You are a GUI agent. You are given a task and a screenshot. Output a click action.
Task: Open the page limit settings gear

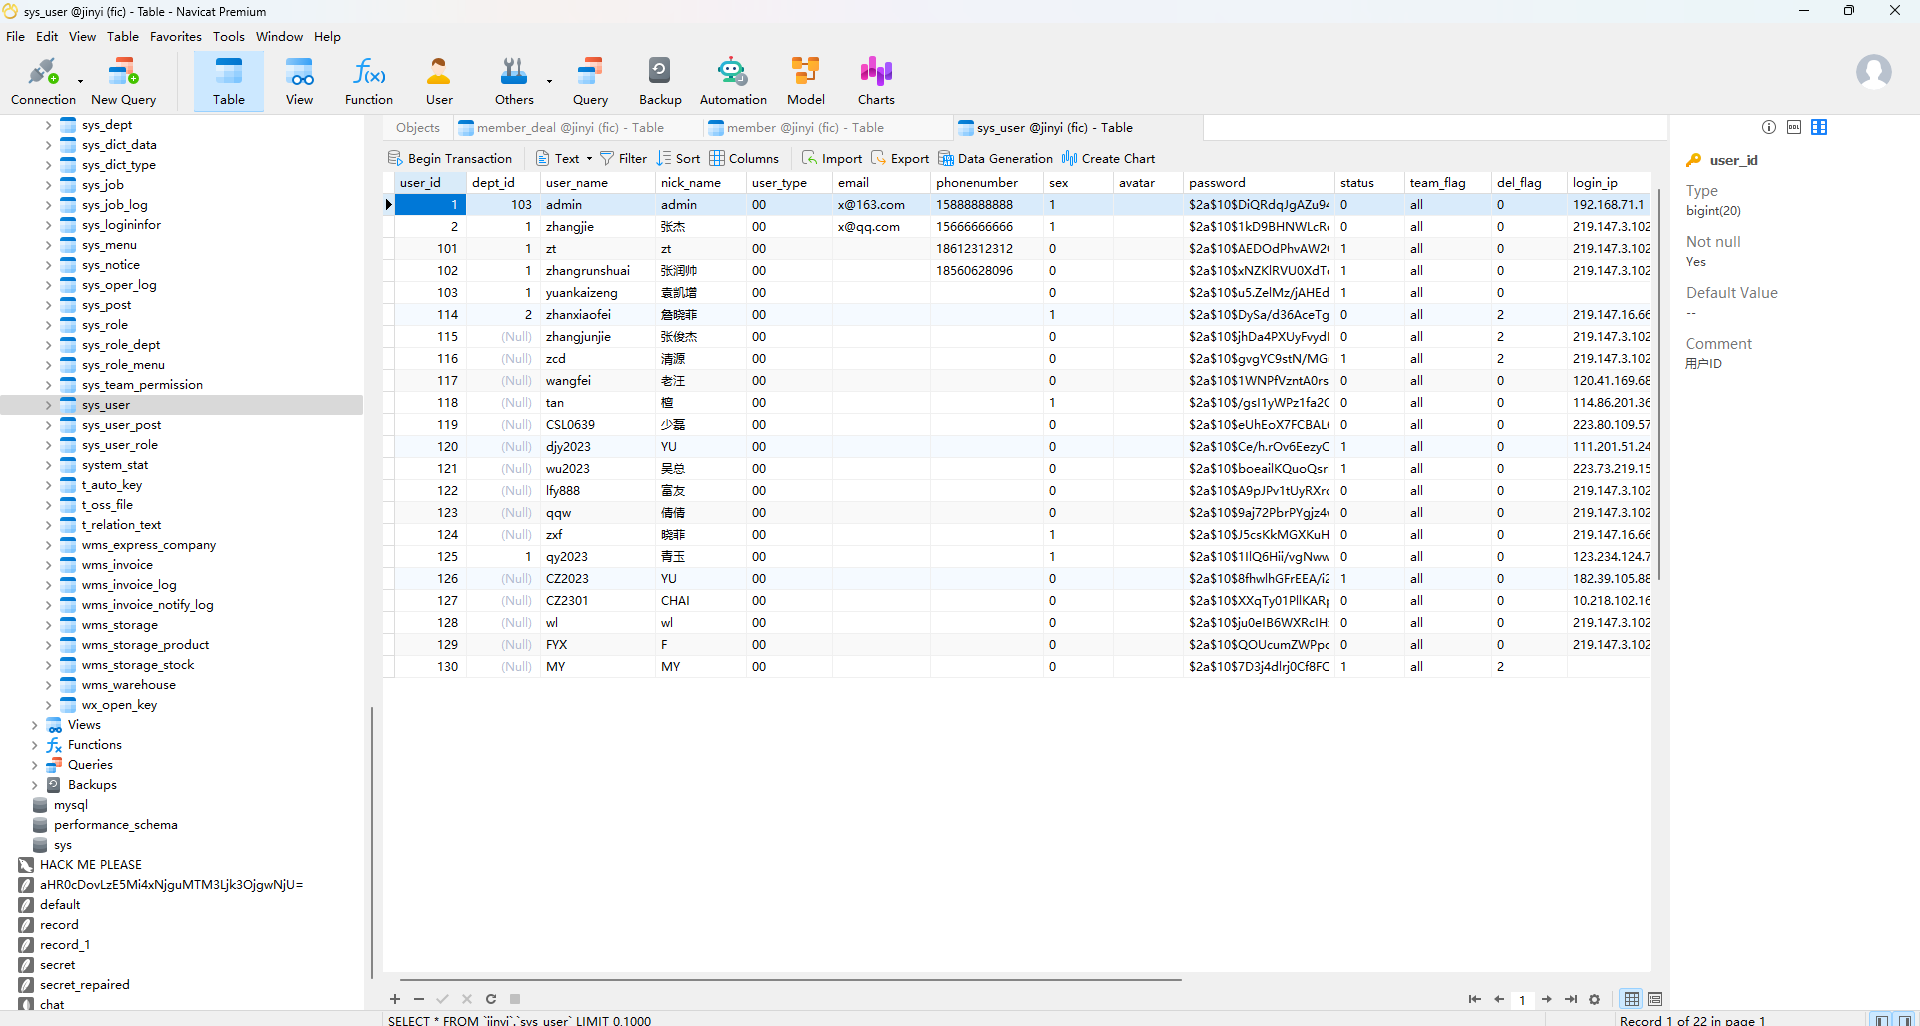[1595, 999]
